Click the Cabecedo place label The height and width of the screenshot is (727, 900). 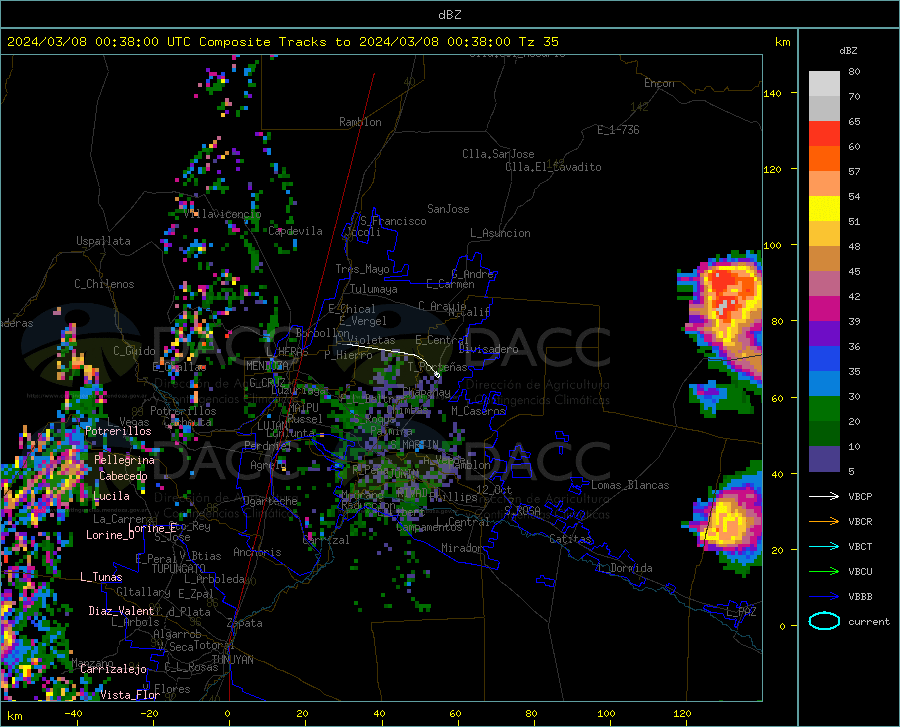tap(123, 476)
